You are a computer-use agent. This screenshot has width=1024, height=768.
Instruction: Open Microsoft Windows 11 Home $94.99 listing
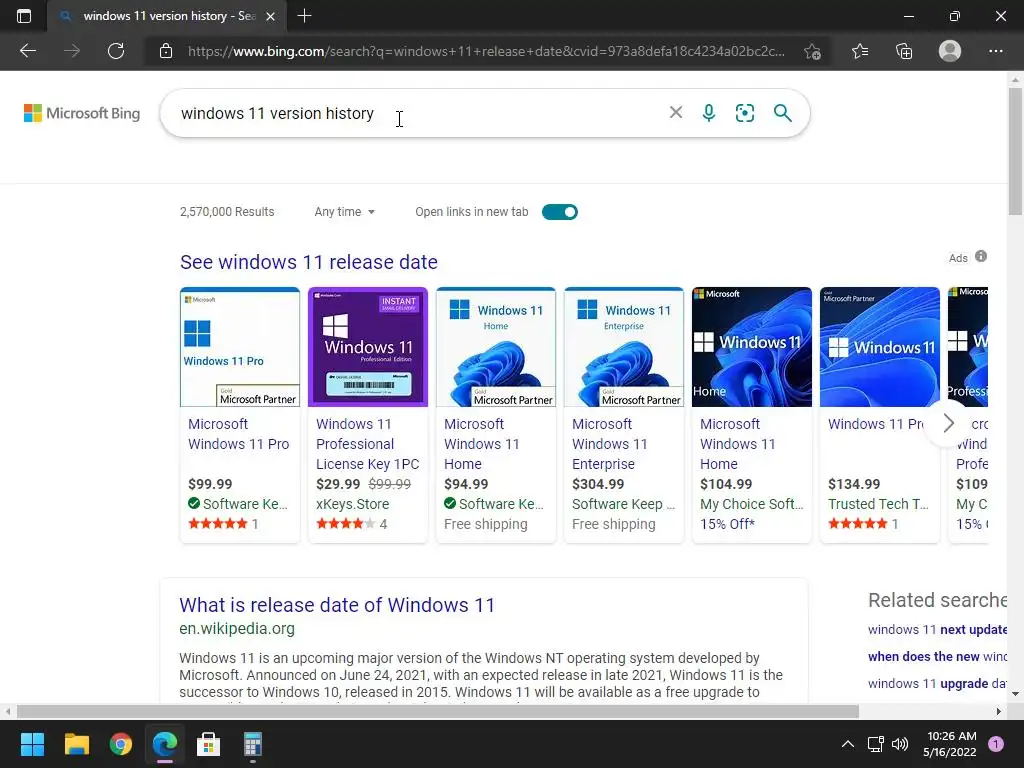pyautogui.click(x=482, y=444)
